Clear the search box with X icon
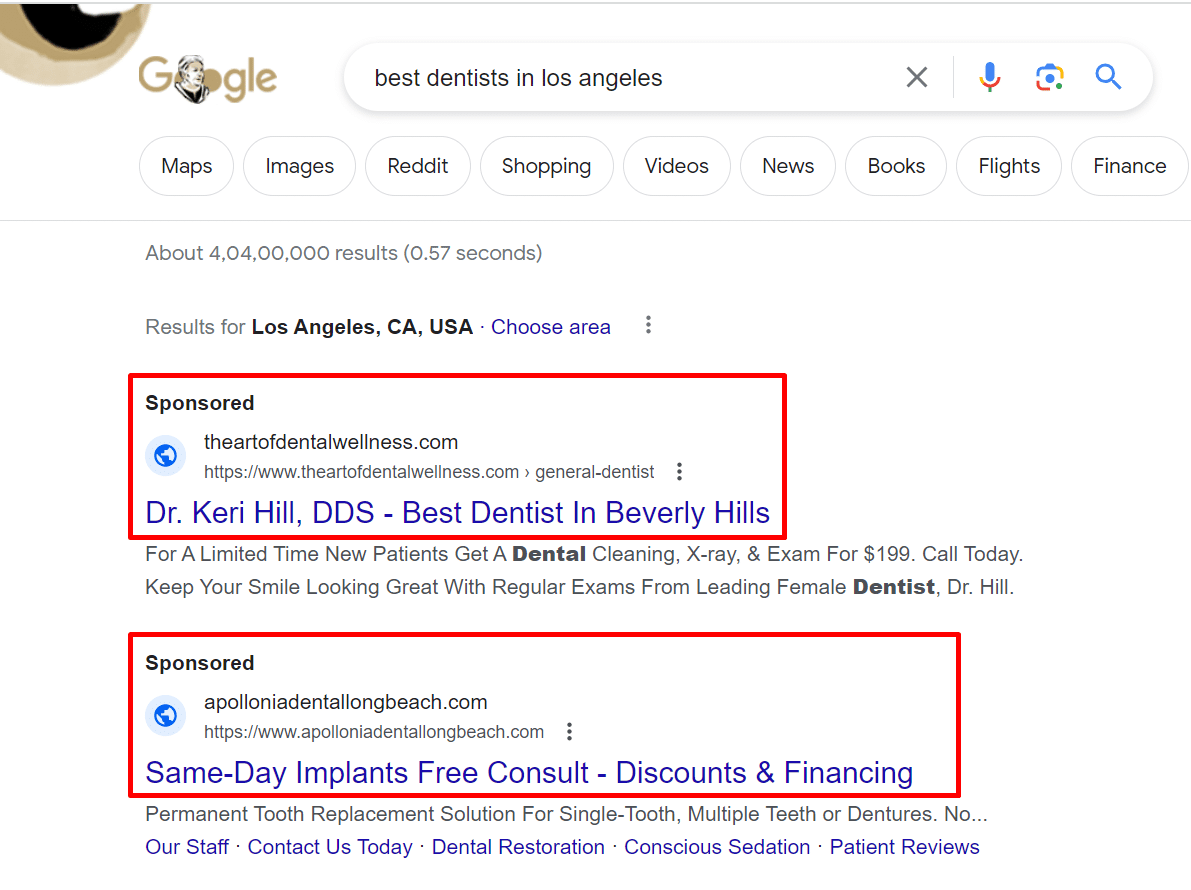The height and width of the screenshot is (890, 1191). [917, 77]
